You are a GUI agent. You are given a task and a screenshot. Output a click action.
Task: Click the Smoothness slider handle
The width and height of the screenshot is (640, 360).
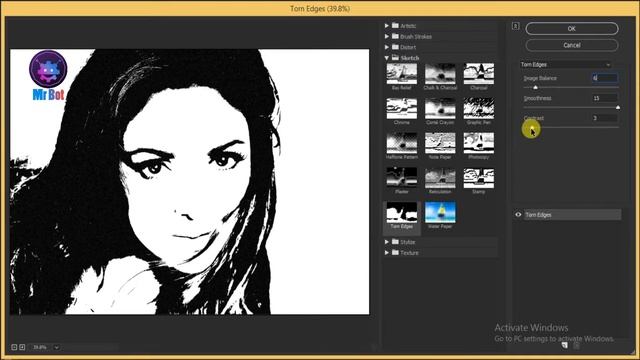[x=618, y=107]
